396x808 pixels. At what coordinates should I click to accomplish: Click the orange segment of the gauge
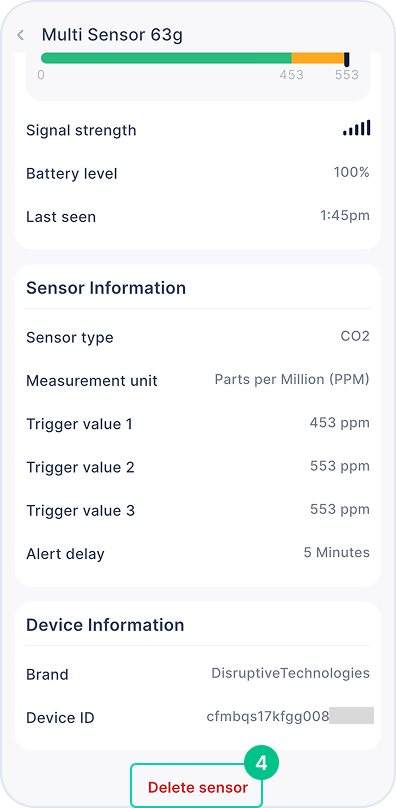[318, 58]
